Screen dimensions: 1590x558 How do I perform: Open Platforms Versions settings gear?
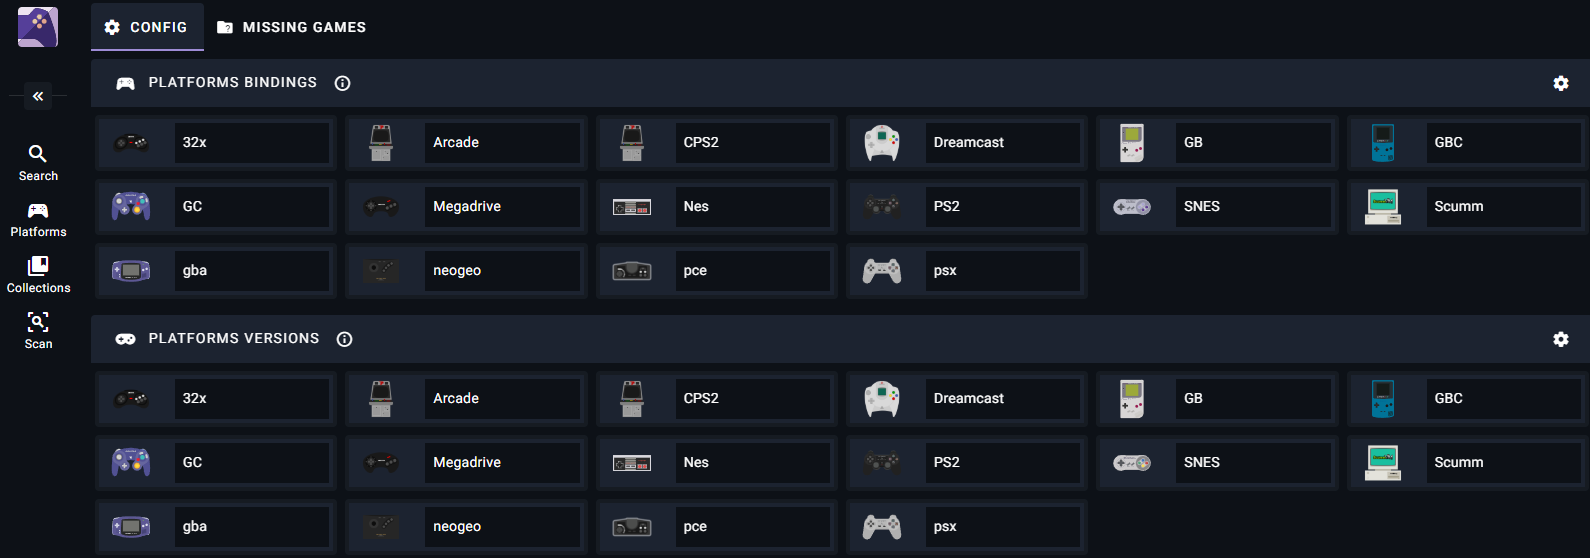click(x=1560, y=339)
